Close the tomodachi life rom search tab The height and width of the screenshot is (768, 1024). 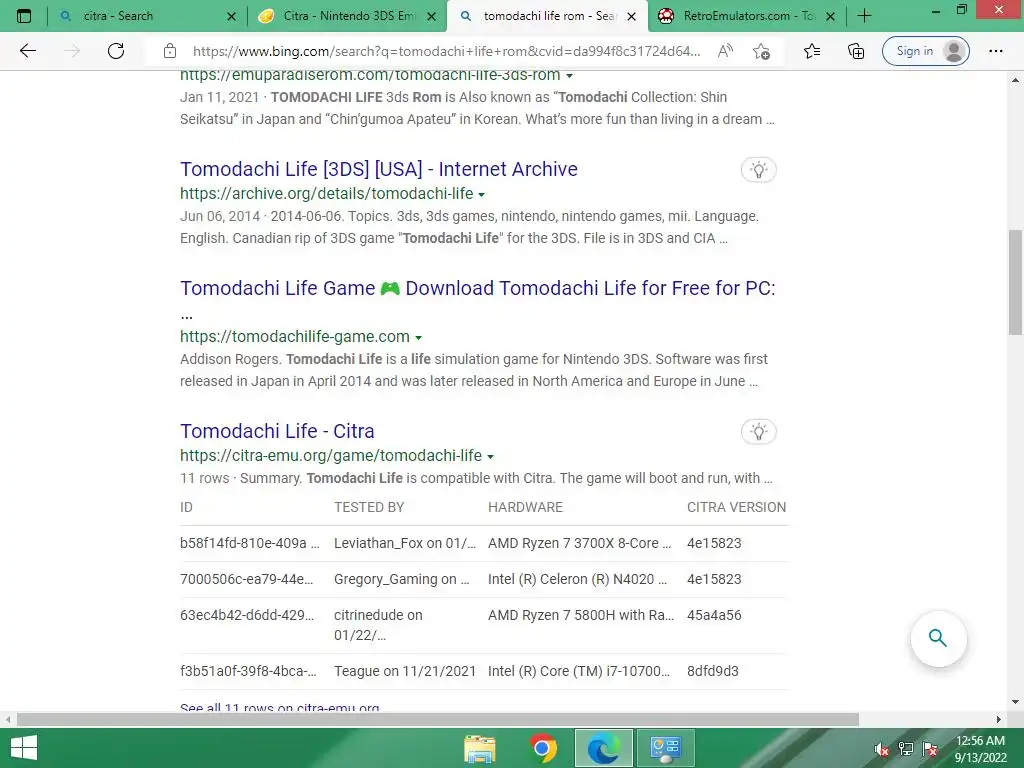[x=631, y=16]
